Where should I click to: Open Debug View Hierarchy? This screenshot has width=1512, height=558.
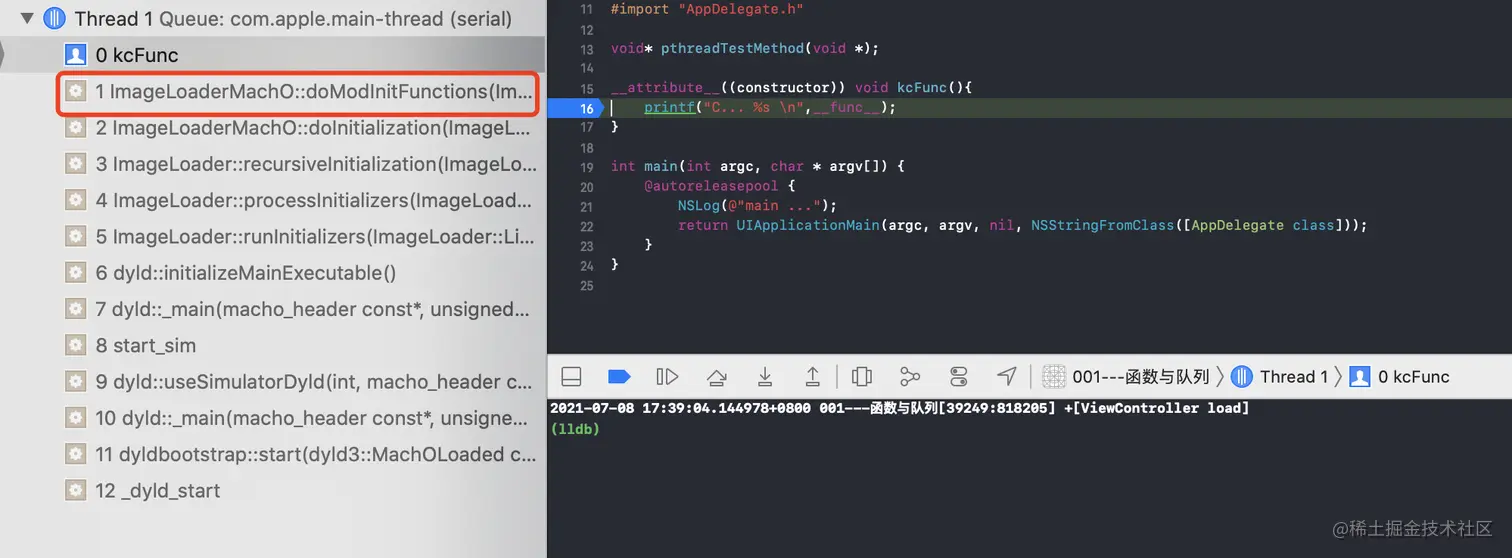(x=861, y=376)
